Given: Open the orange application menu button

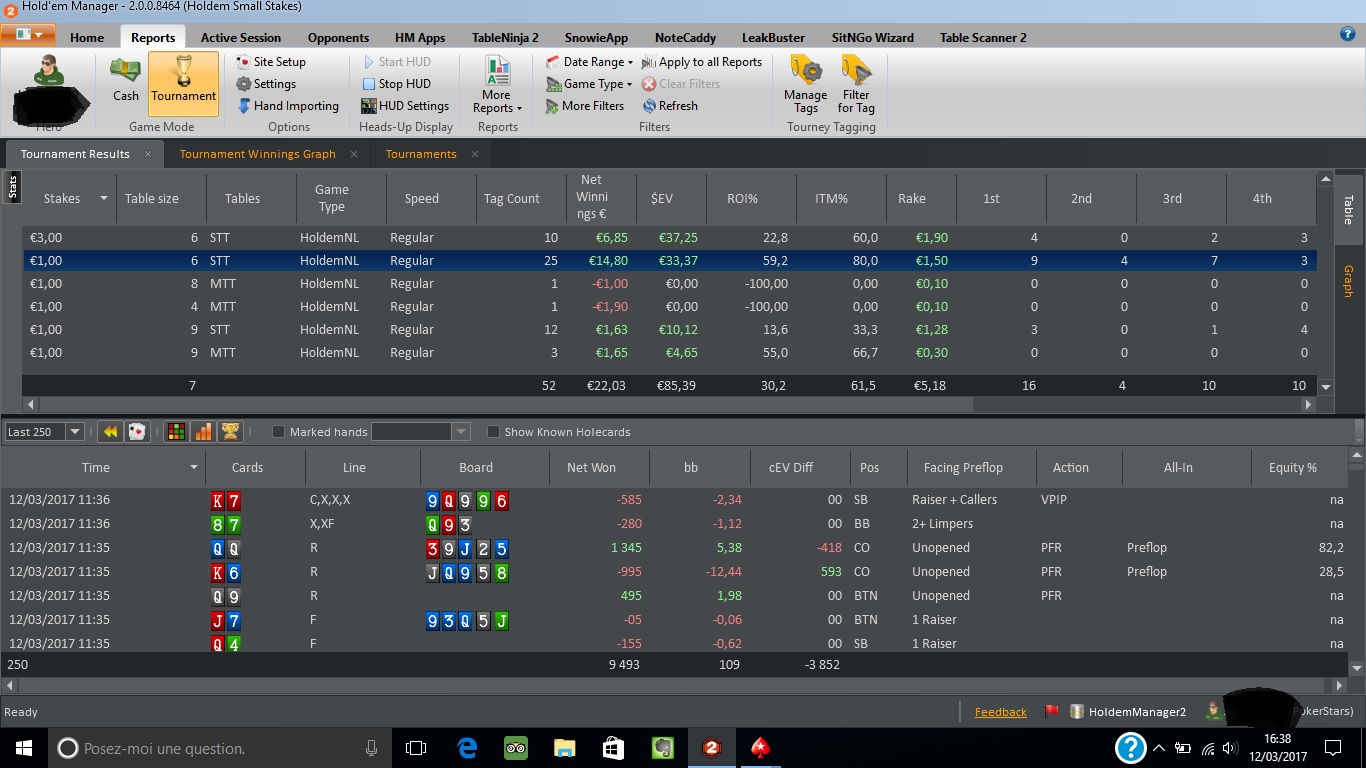Looking at the screenshot, I should tap(28, 35).
